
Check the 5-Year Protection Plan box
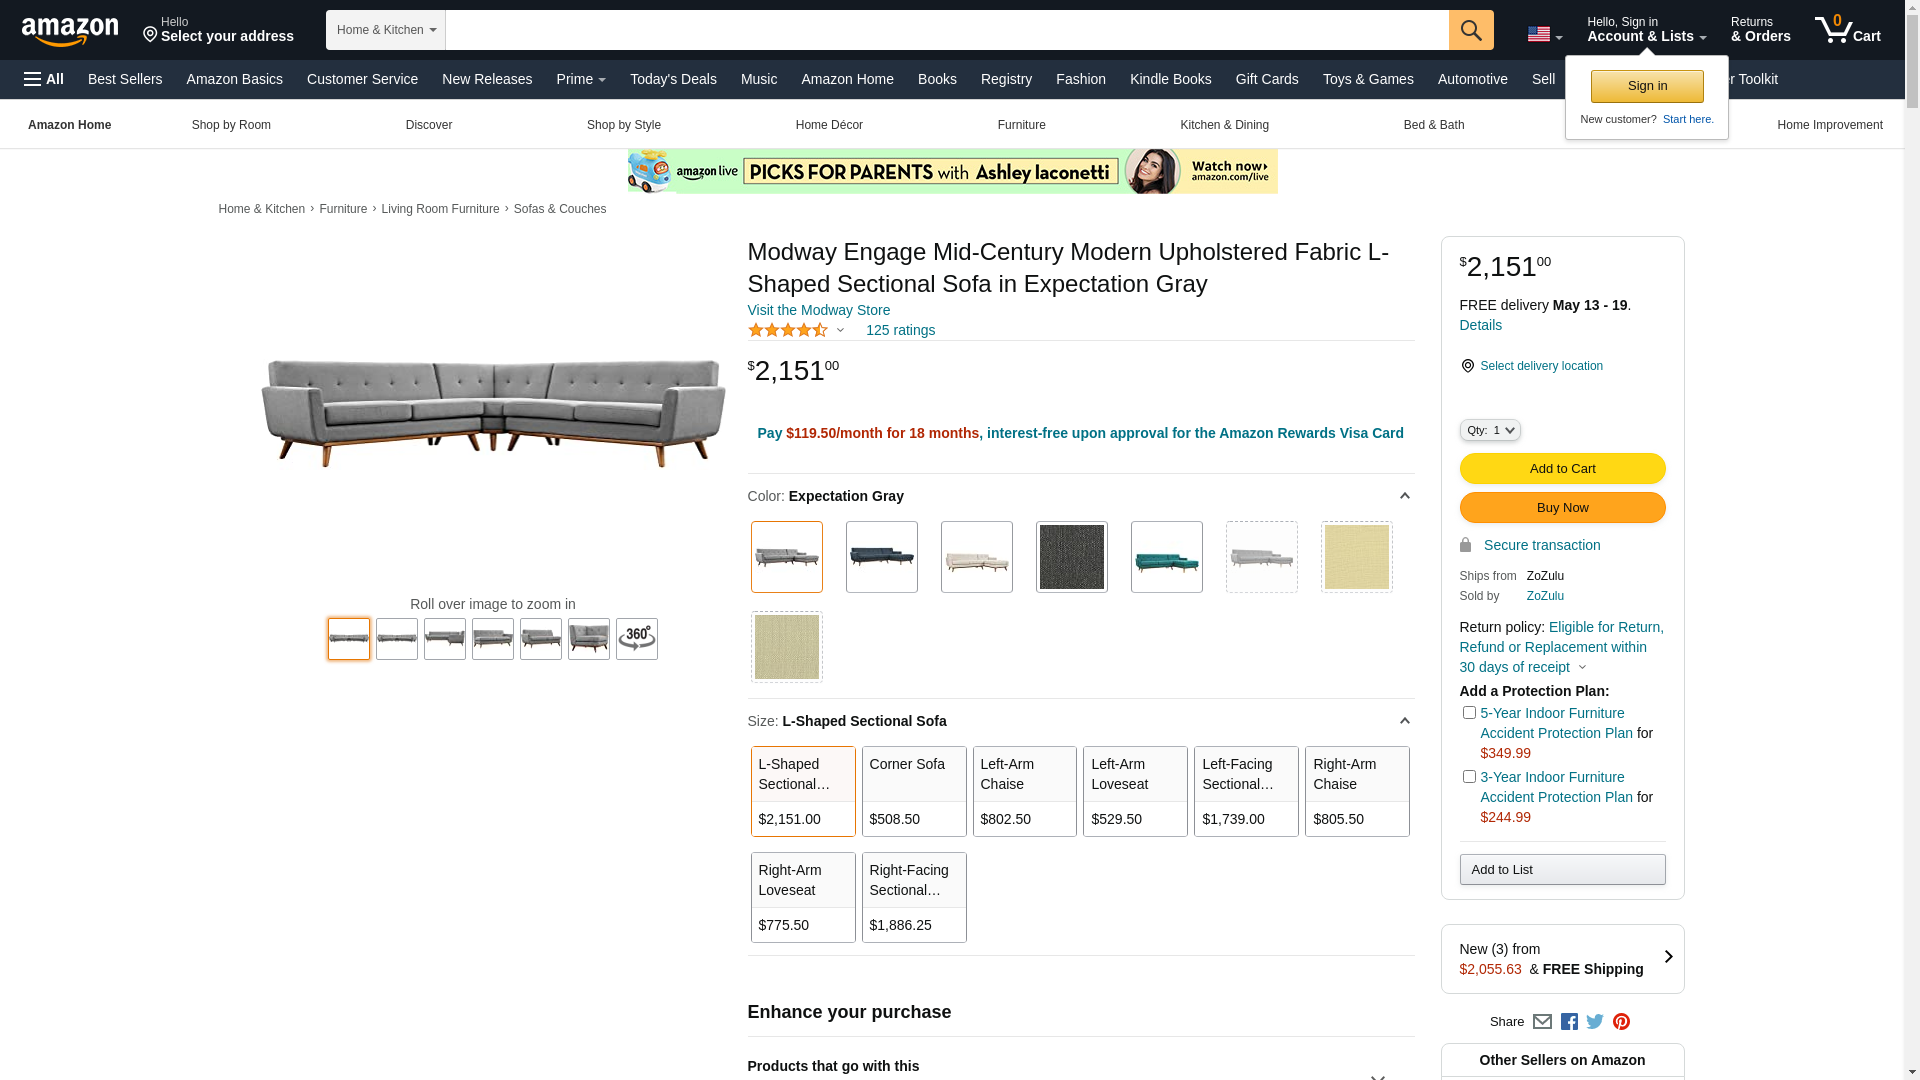point(1469,713)
